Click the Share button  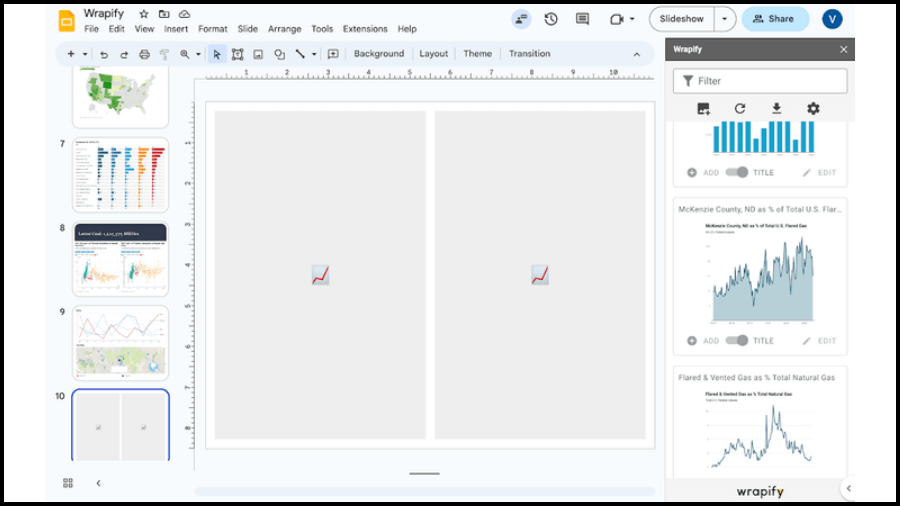pyautogui.click(x=775, y=19)
